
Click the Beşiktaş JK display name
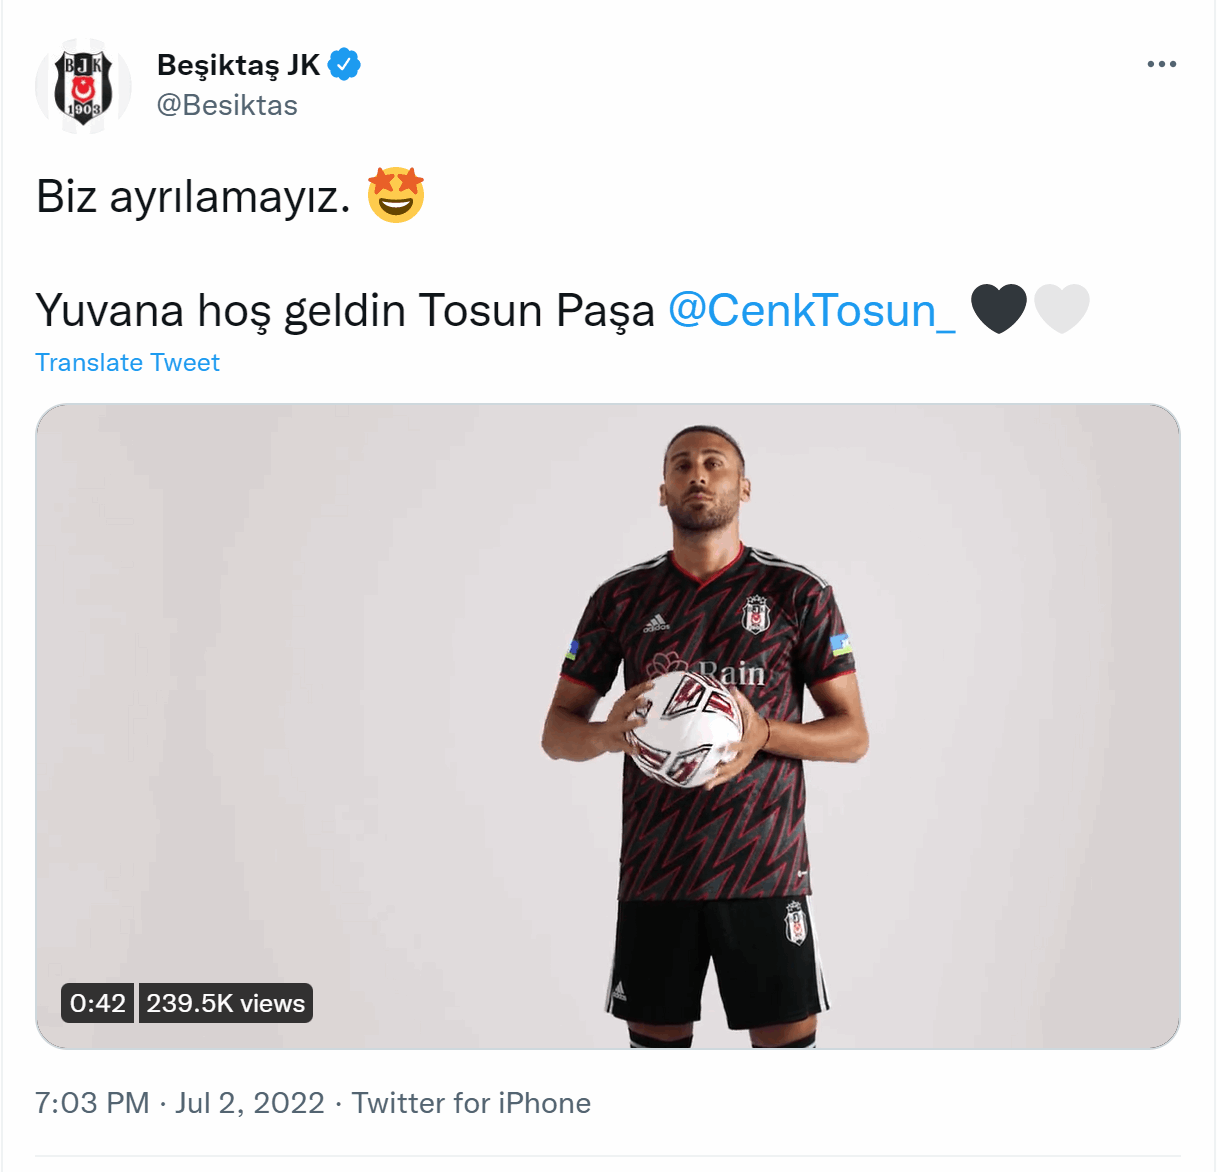[238, 65]
